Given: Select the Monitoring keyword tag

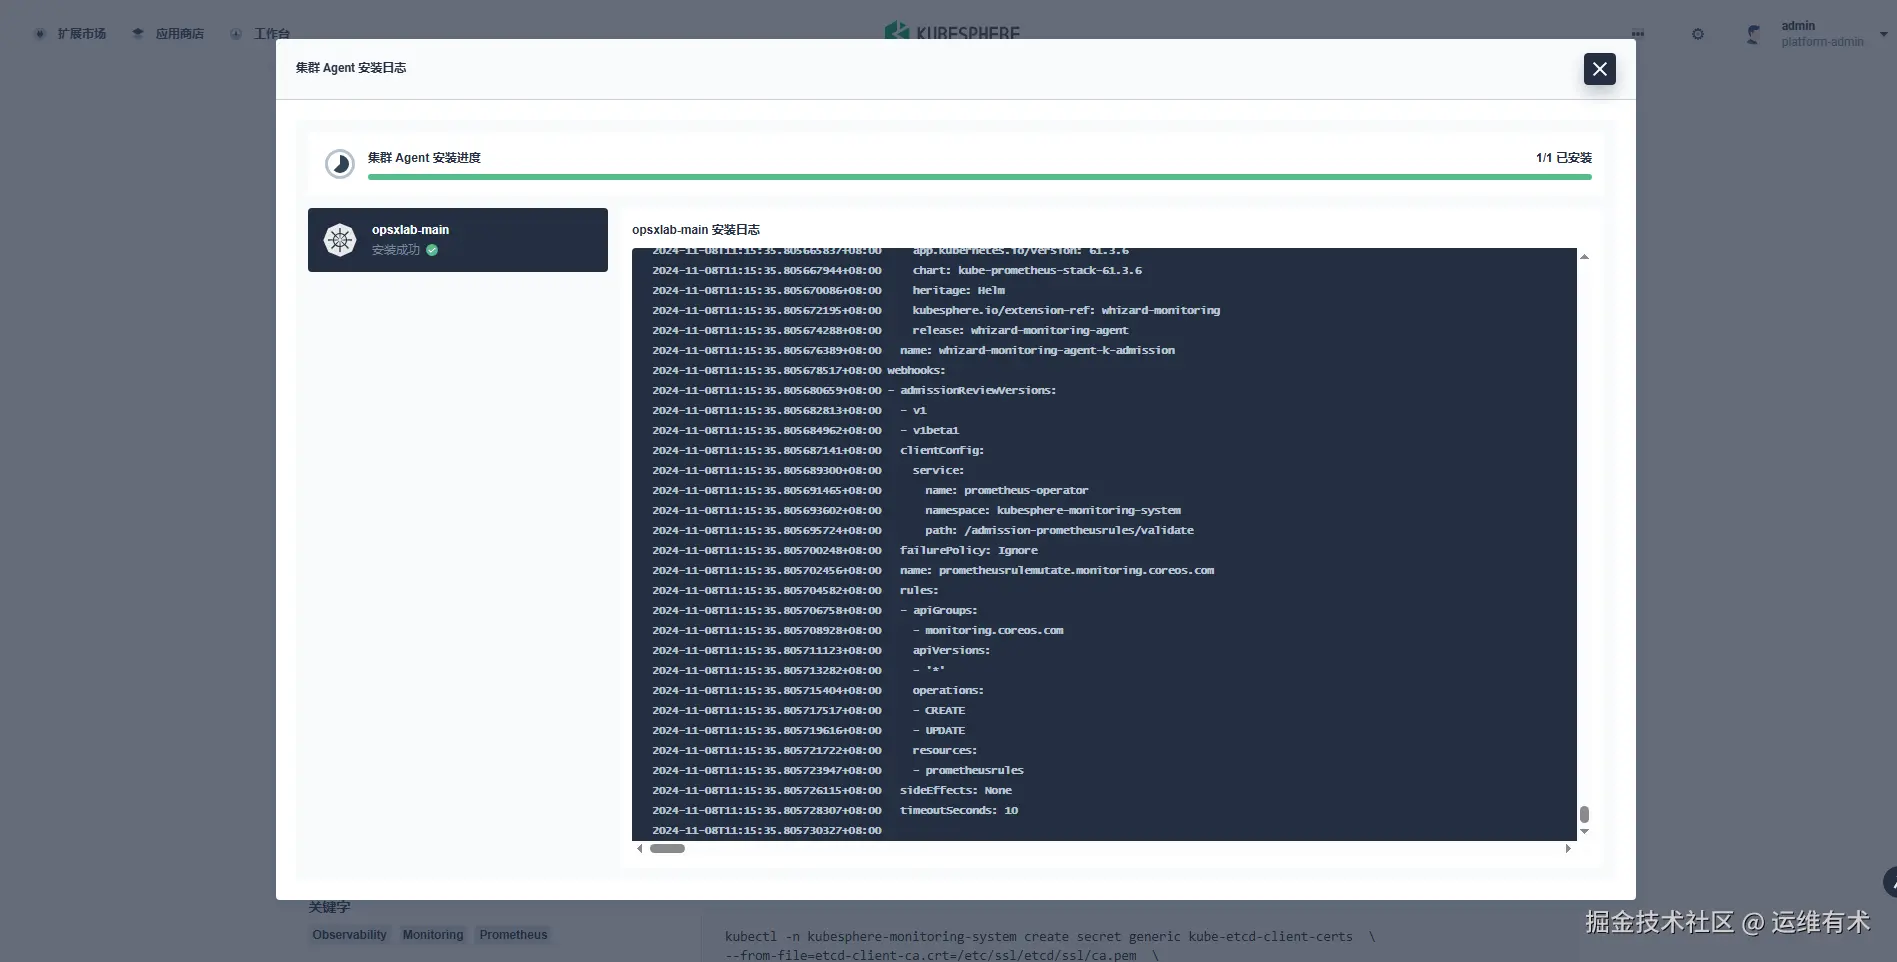Looking at the screenshot, I should (432, 934).
